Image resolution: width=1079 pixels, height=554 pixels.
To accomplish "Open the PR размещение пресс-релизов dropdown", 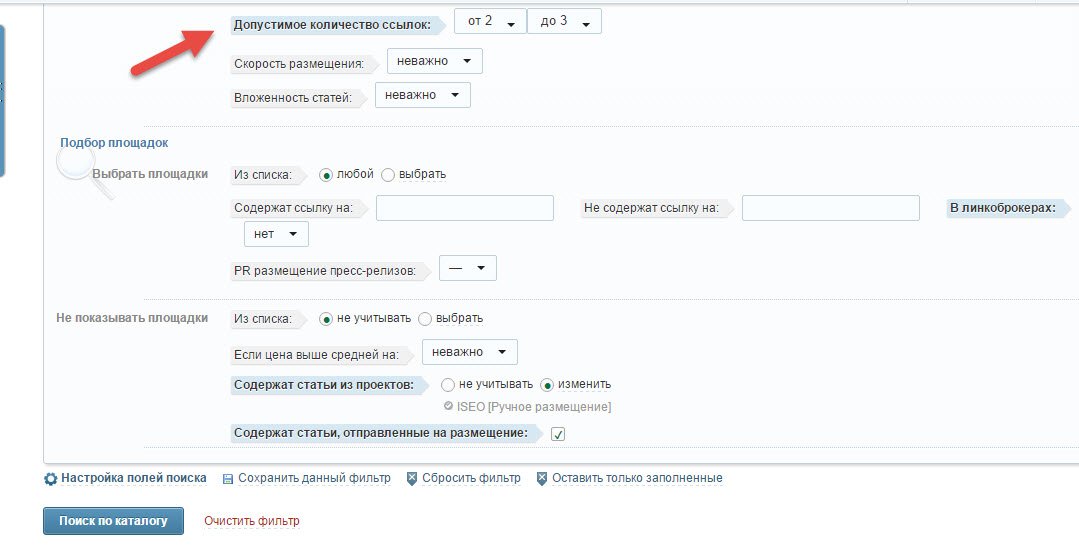I will 468,268.
